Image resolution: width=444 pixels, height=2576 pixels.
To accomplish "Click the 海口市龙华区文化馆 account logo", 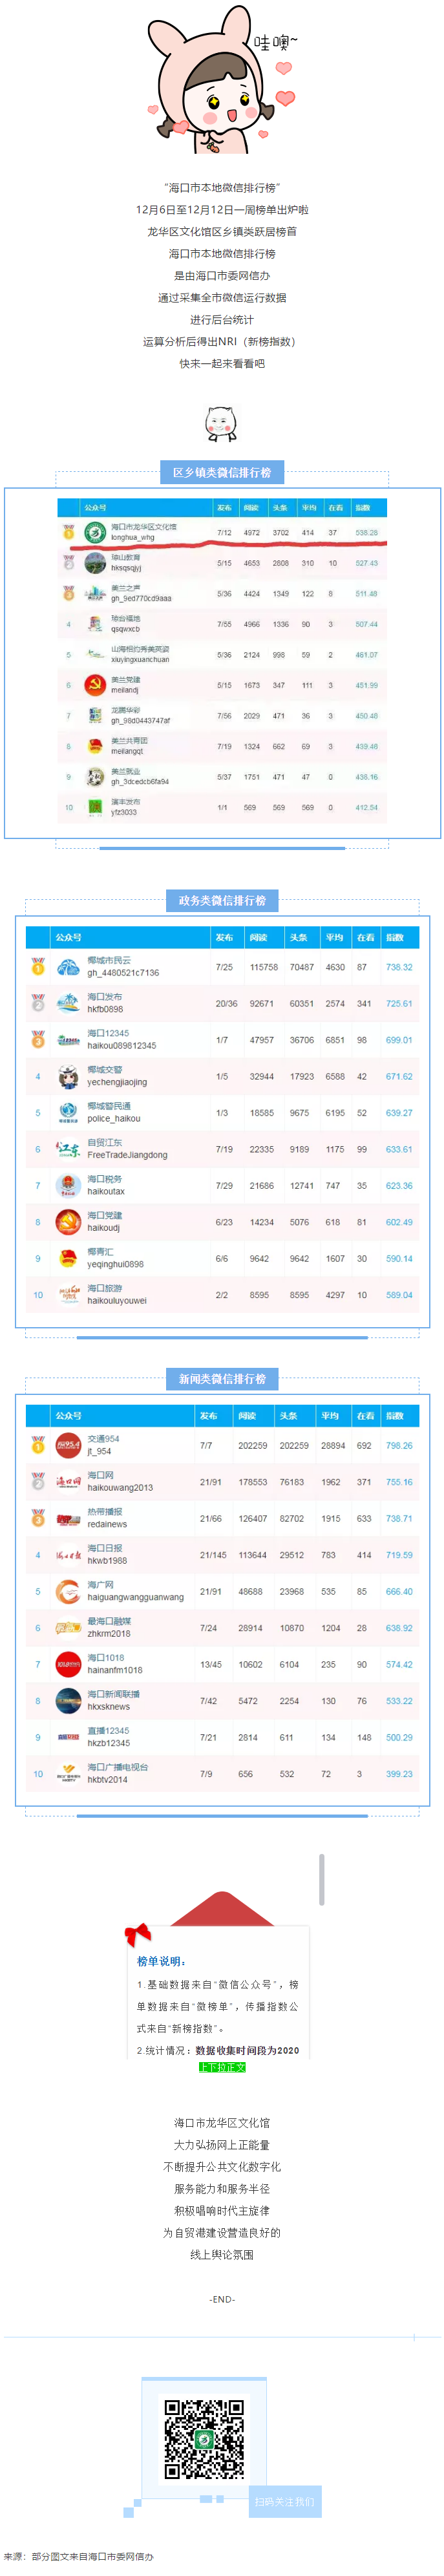I will click(x=95, y=532).
